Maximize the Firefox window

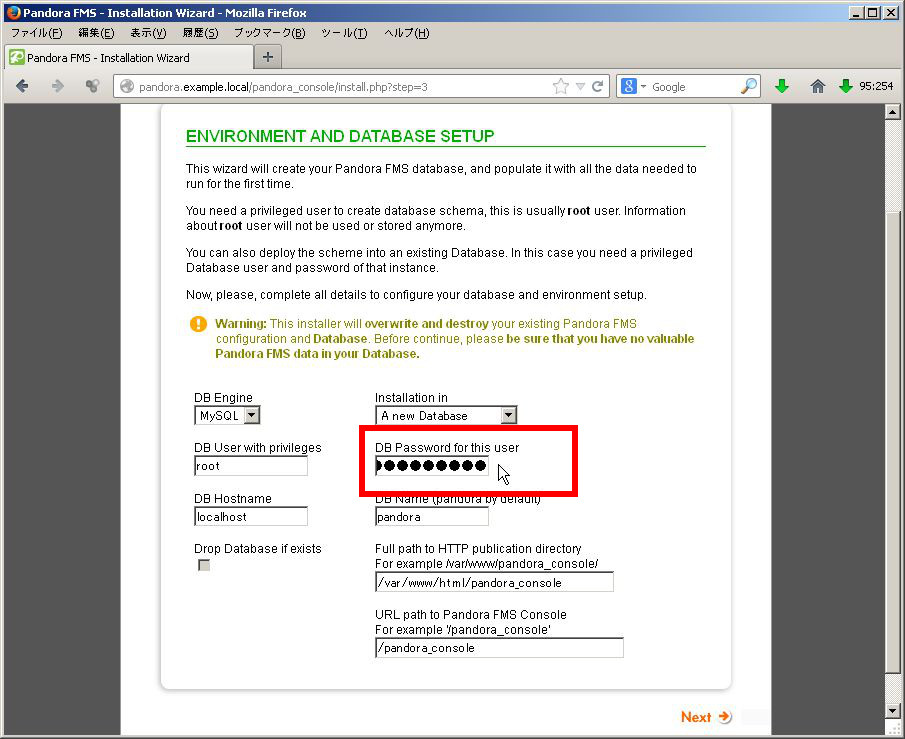[x=873, y=13]
